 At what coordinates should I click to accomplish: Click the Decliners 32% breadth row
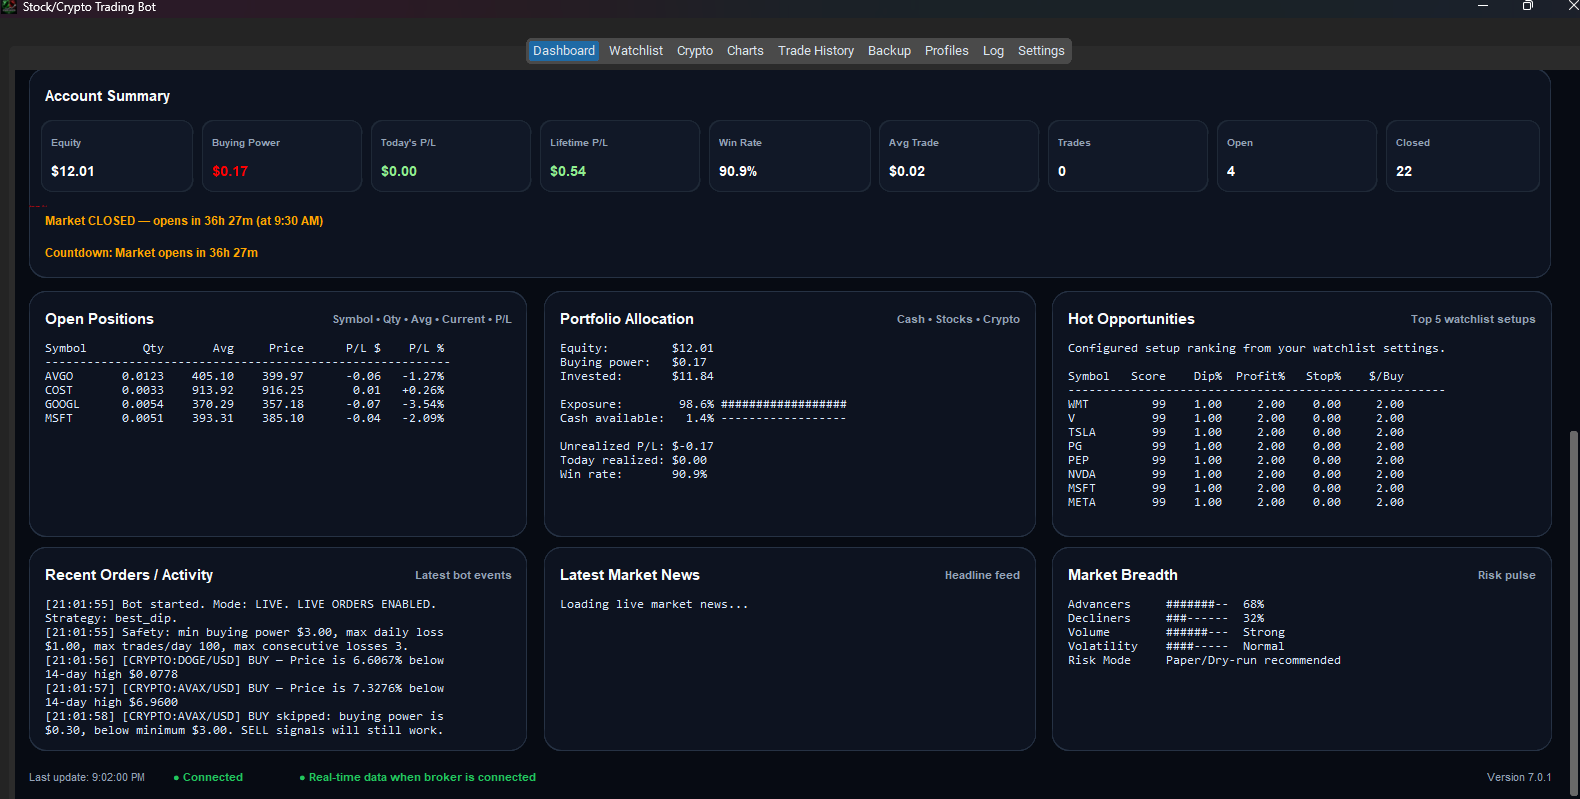click(x=1166, y=618)
